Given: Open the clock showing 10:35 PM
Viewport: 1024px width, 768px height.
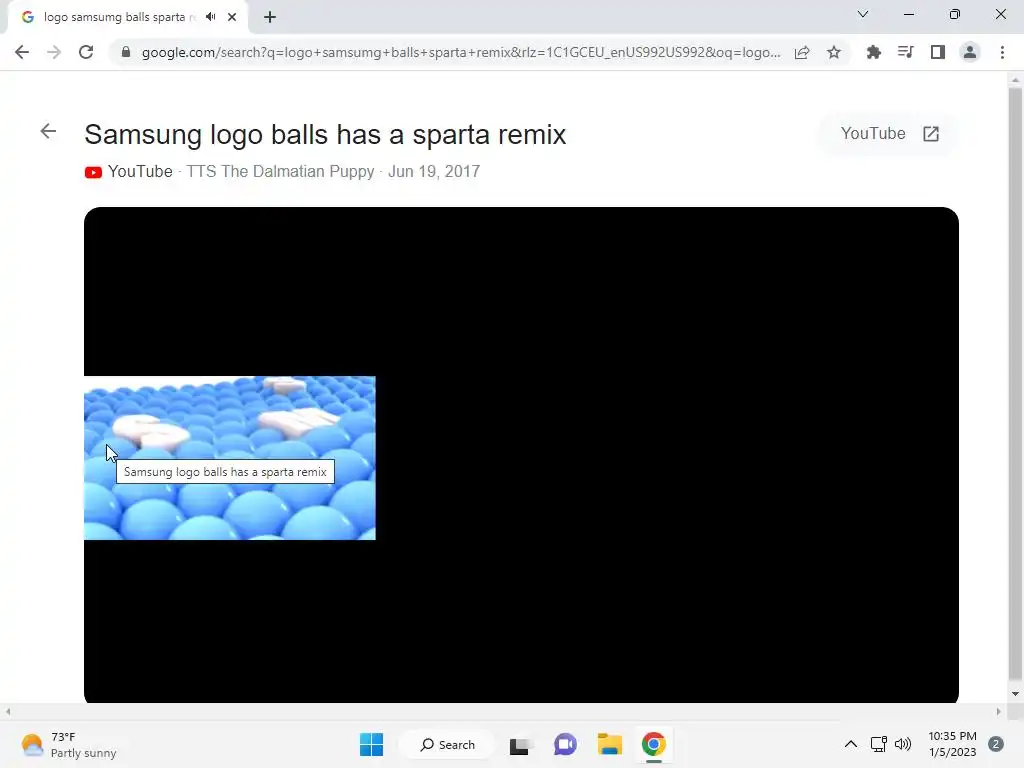Looking at the screenshot, I should coord(952,744).
